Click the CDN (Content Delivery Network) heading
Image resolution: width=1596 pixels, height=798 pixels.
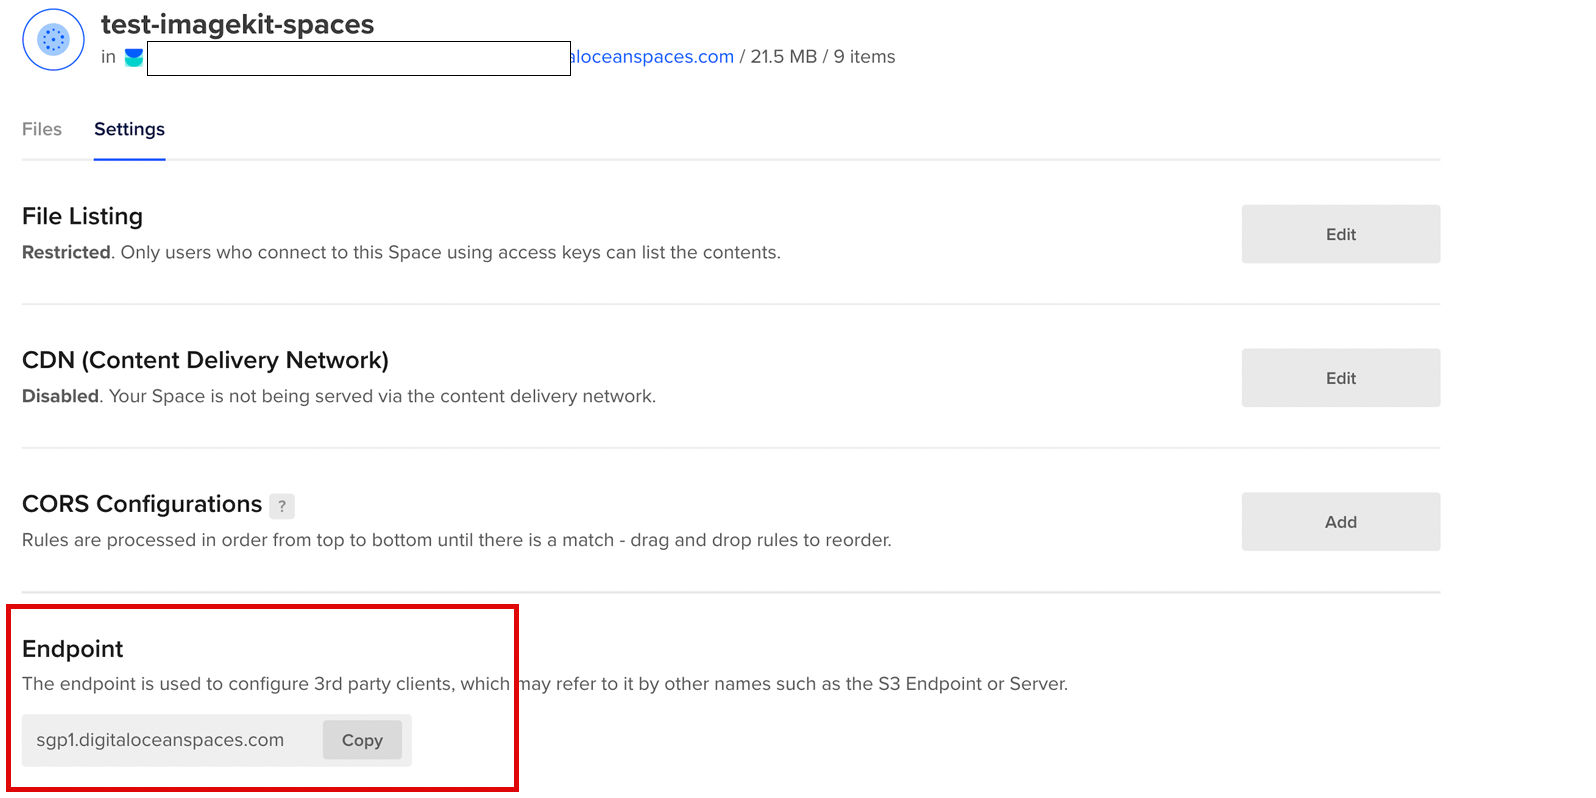(x=205, y=360)
